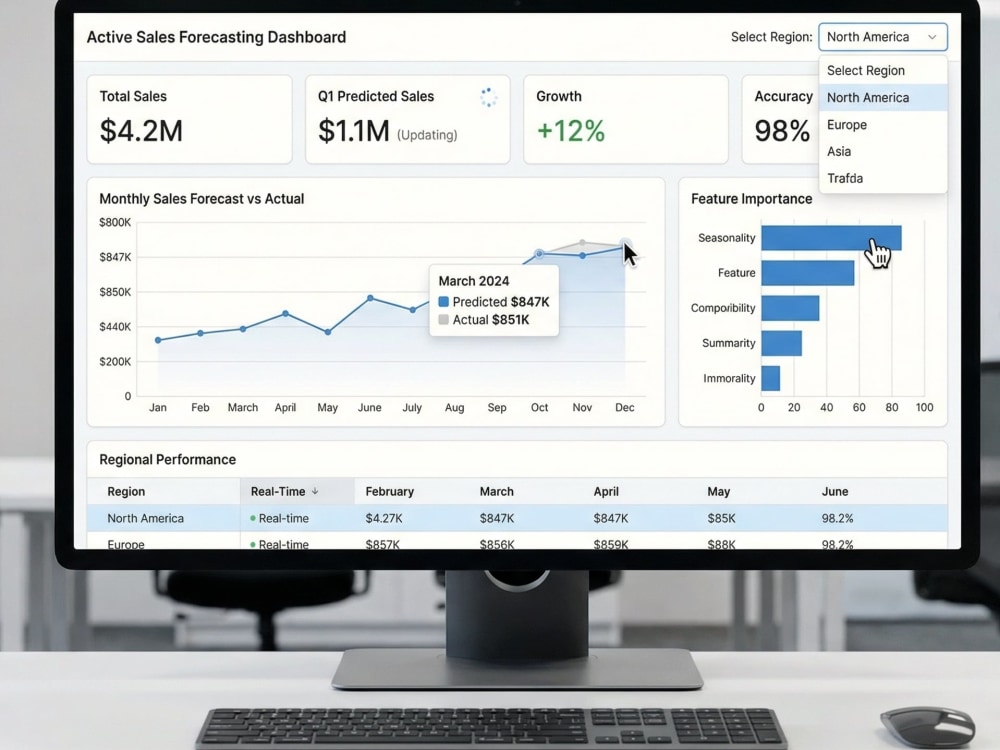Select the North America table row name

tap(145, 518)
